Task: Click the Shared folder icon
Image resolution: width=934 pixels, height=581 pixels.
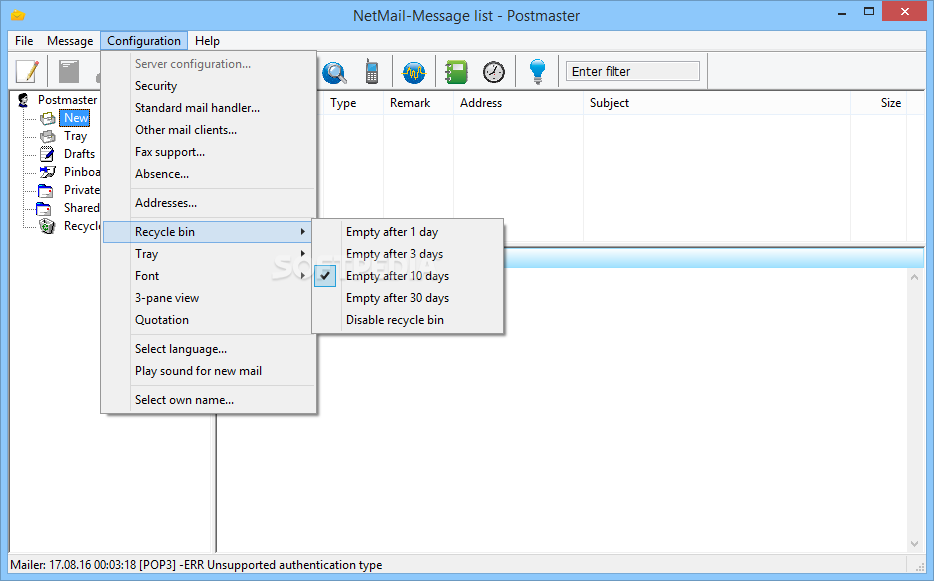Action: (43, 209)
